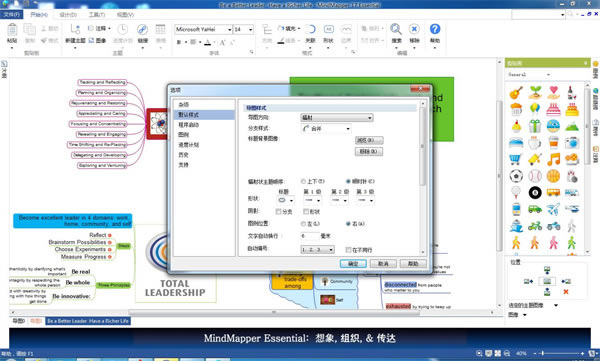Open the 文件(F) menu

pos(11,15)
